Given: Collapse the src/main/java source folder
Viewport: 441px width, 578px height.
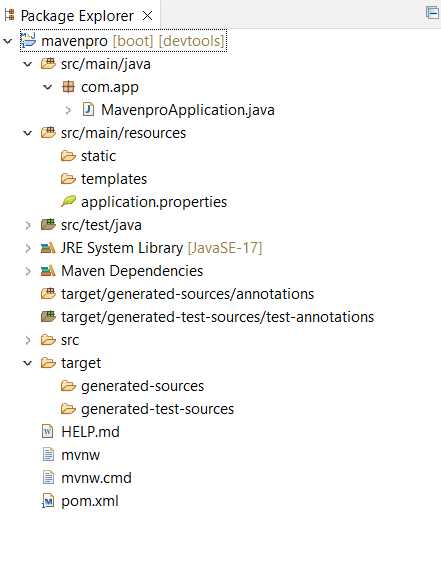Looking at the screenshot, I should pyautogui.click(x=28, y=64).
